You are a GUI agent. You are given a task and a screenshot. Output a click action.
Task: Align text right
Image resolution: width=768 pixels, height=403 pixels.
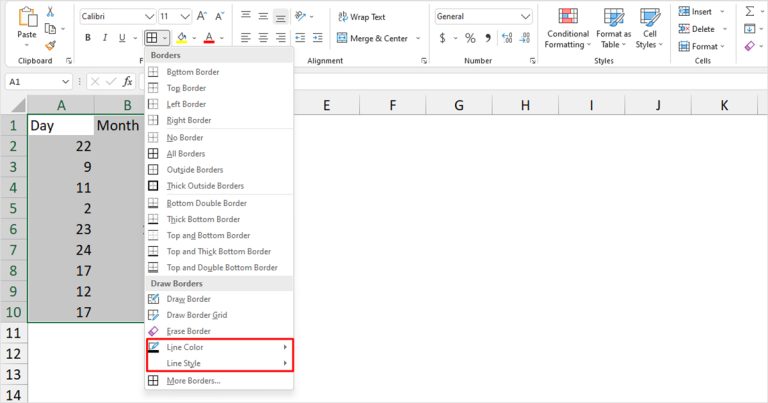click(x=281, y=38)
